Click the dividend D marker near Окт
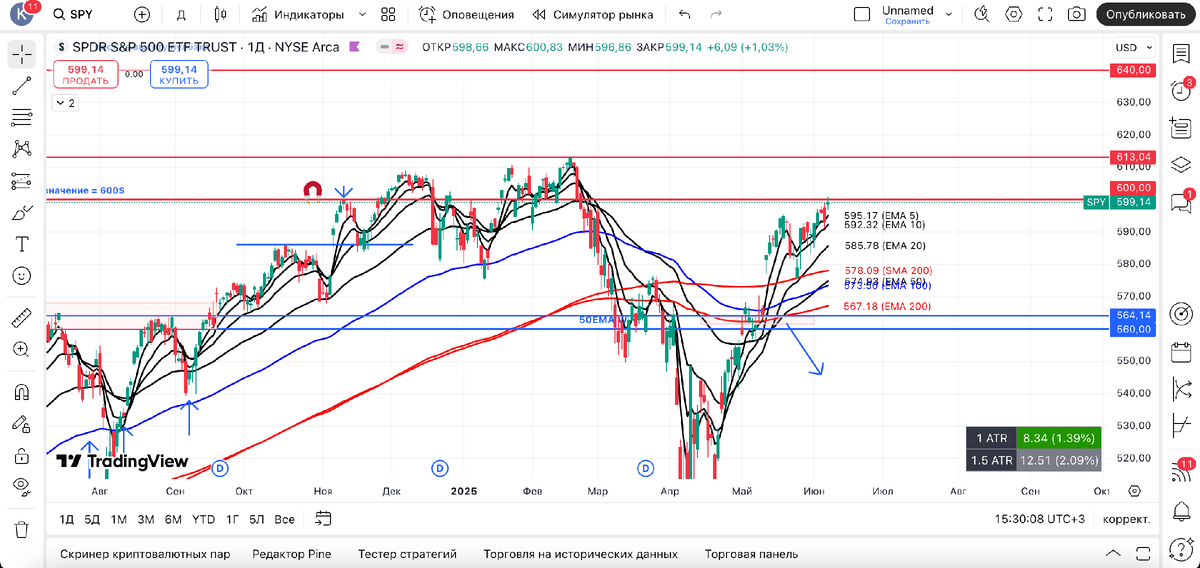The image size is (1200, 568). 221,467
